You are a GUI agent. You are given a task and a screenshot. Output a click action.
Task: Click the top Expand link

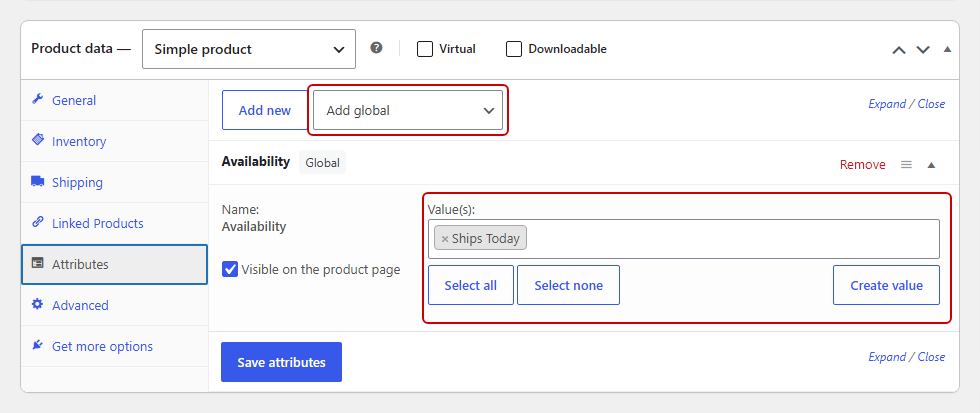point(887,104)
